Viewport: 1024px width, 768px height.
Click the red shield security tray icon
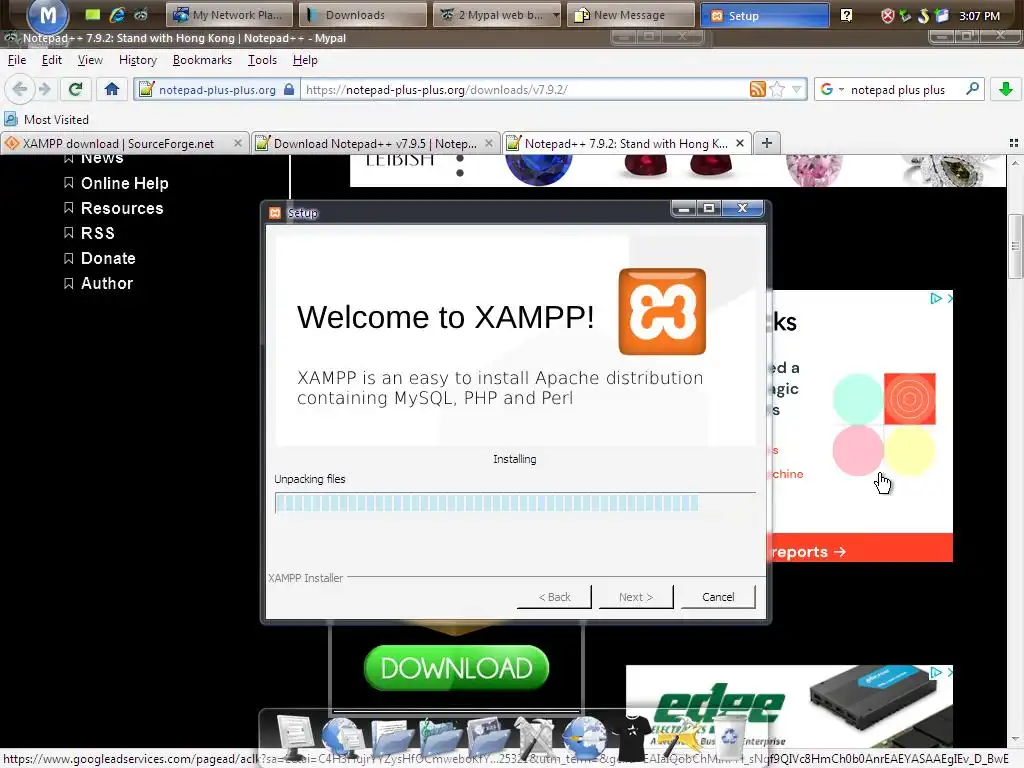(888, 16)
